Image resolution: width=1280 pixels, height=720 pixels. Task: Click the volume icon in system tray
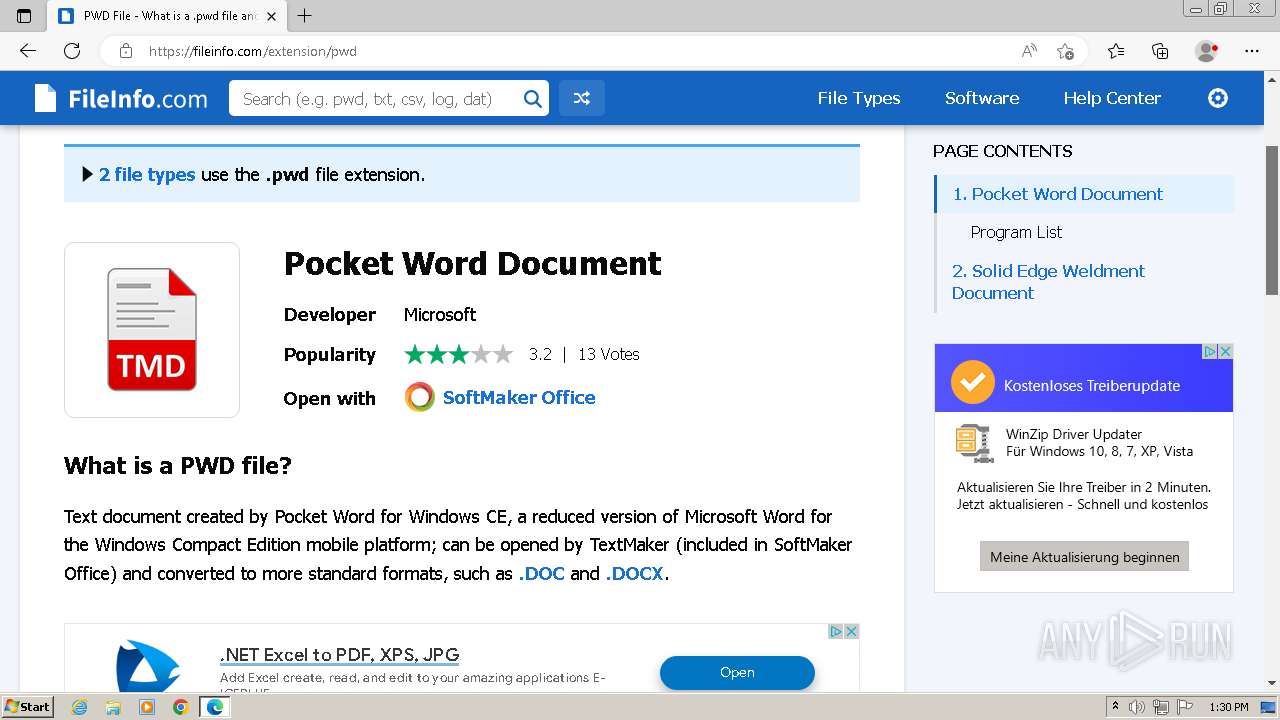point(1137,707)
